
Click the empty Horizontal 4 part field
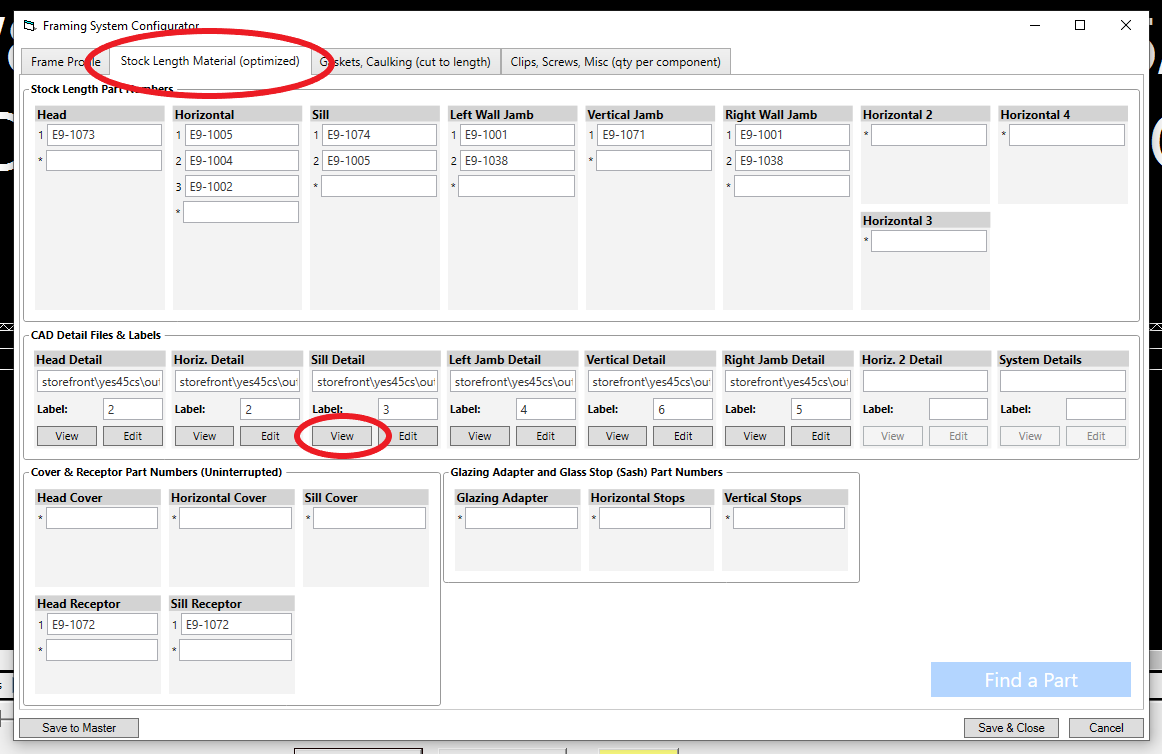coord(1066,135)
